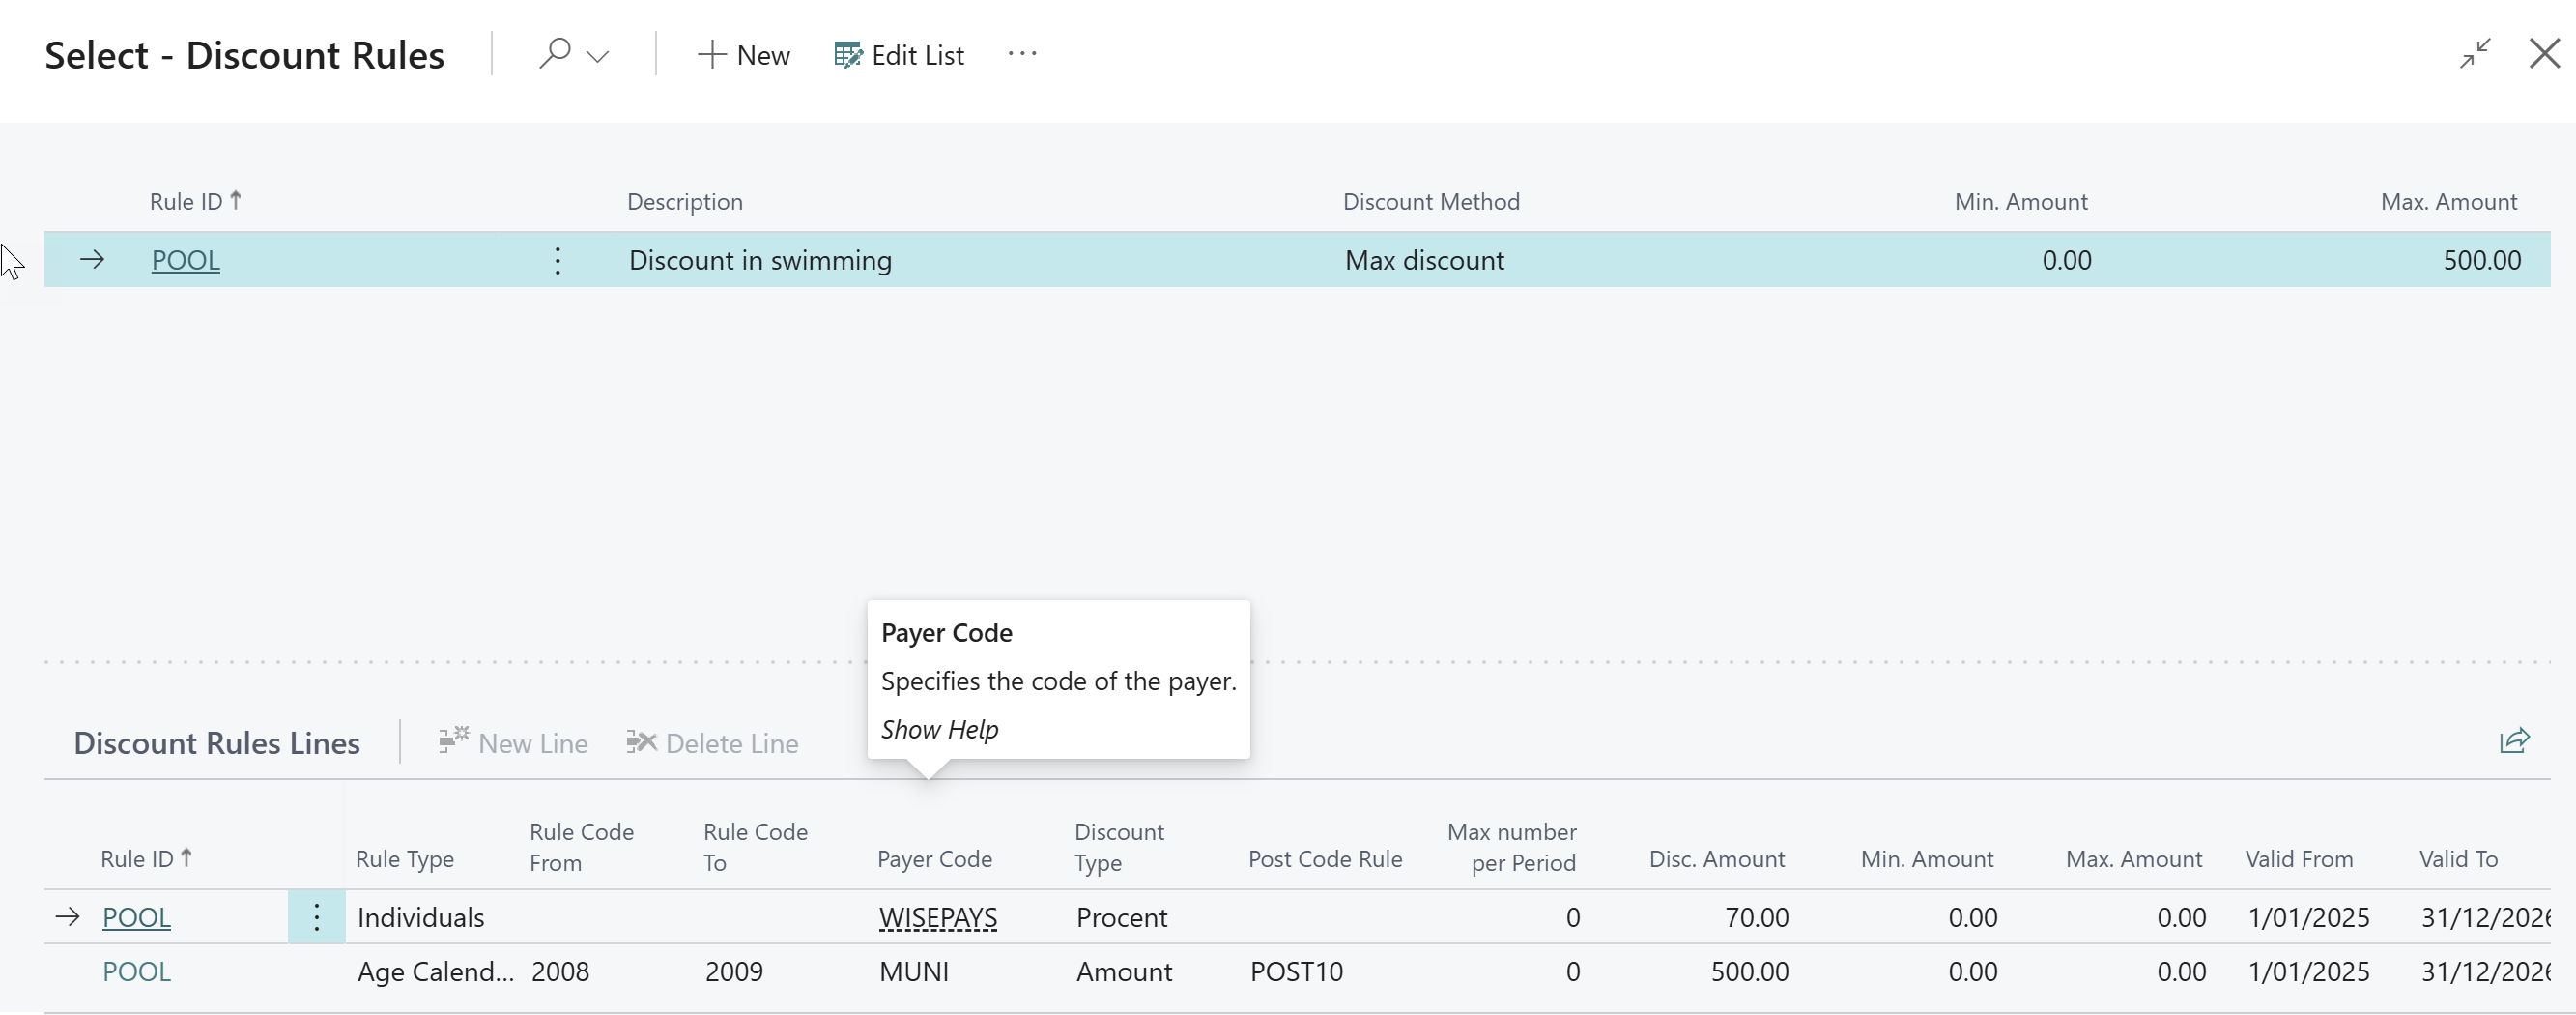
Task: Click the search magnifier icon
Action: tap(554, 54)
